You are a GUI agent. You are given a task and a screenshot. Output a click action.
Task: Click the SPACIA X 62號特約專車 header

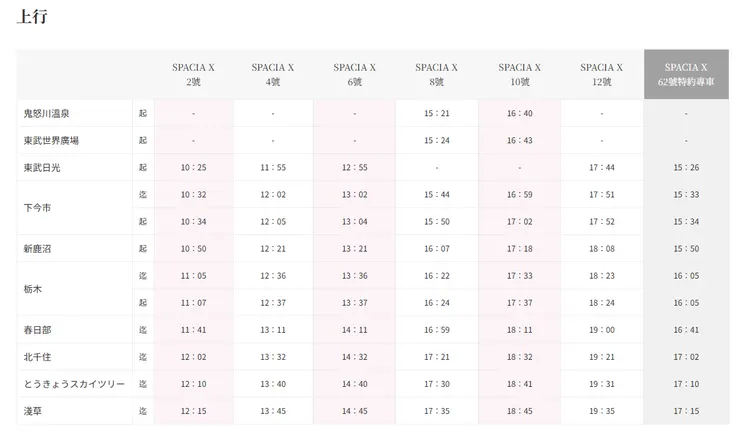(x=686, y=74)
